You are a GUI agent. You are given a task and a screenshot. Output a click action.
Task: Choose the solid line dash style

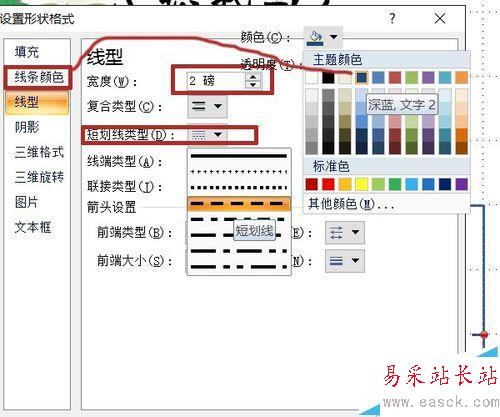[239, 156]
